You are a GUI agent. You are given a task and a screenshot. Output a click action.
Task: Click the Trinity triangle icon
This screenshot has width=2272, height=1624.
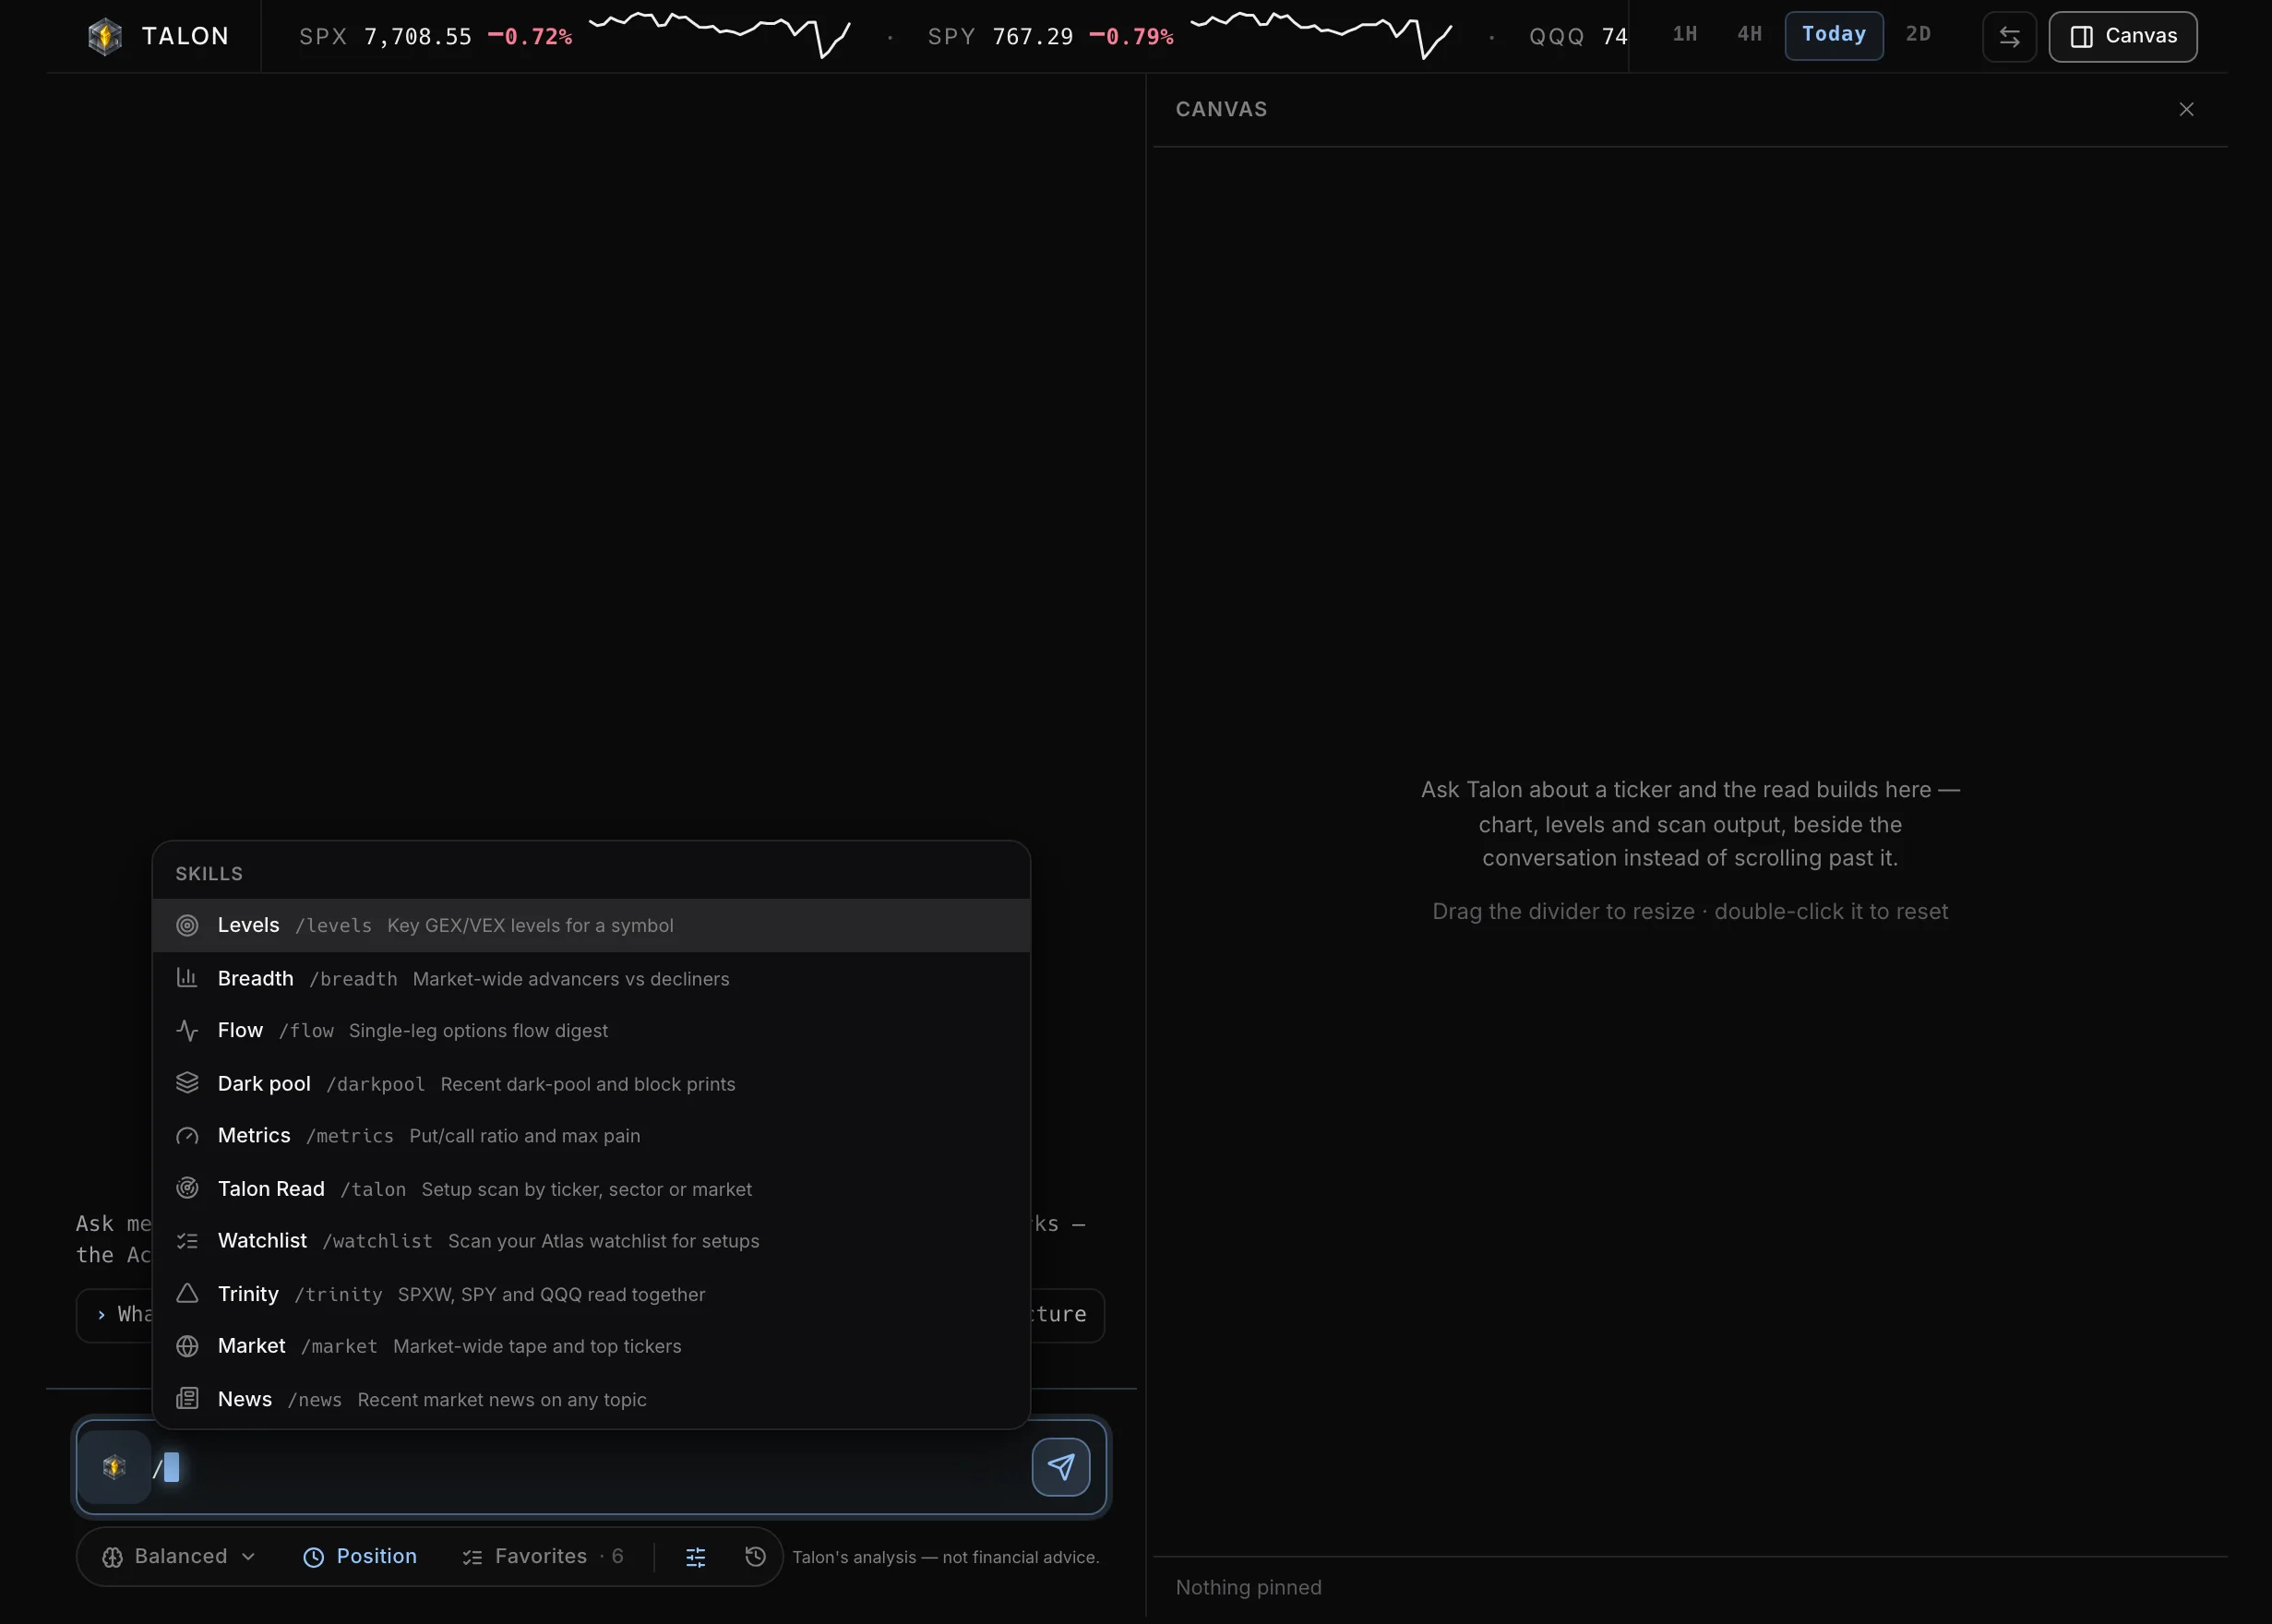tap(187, 1293)
